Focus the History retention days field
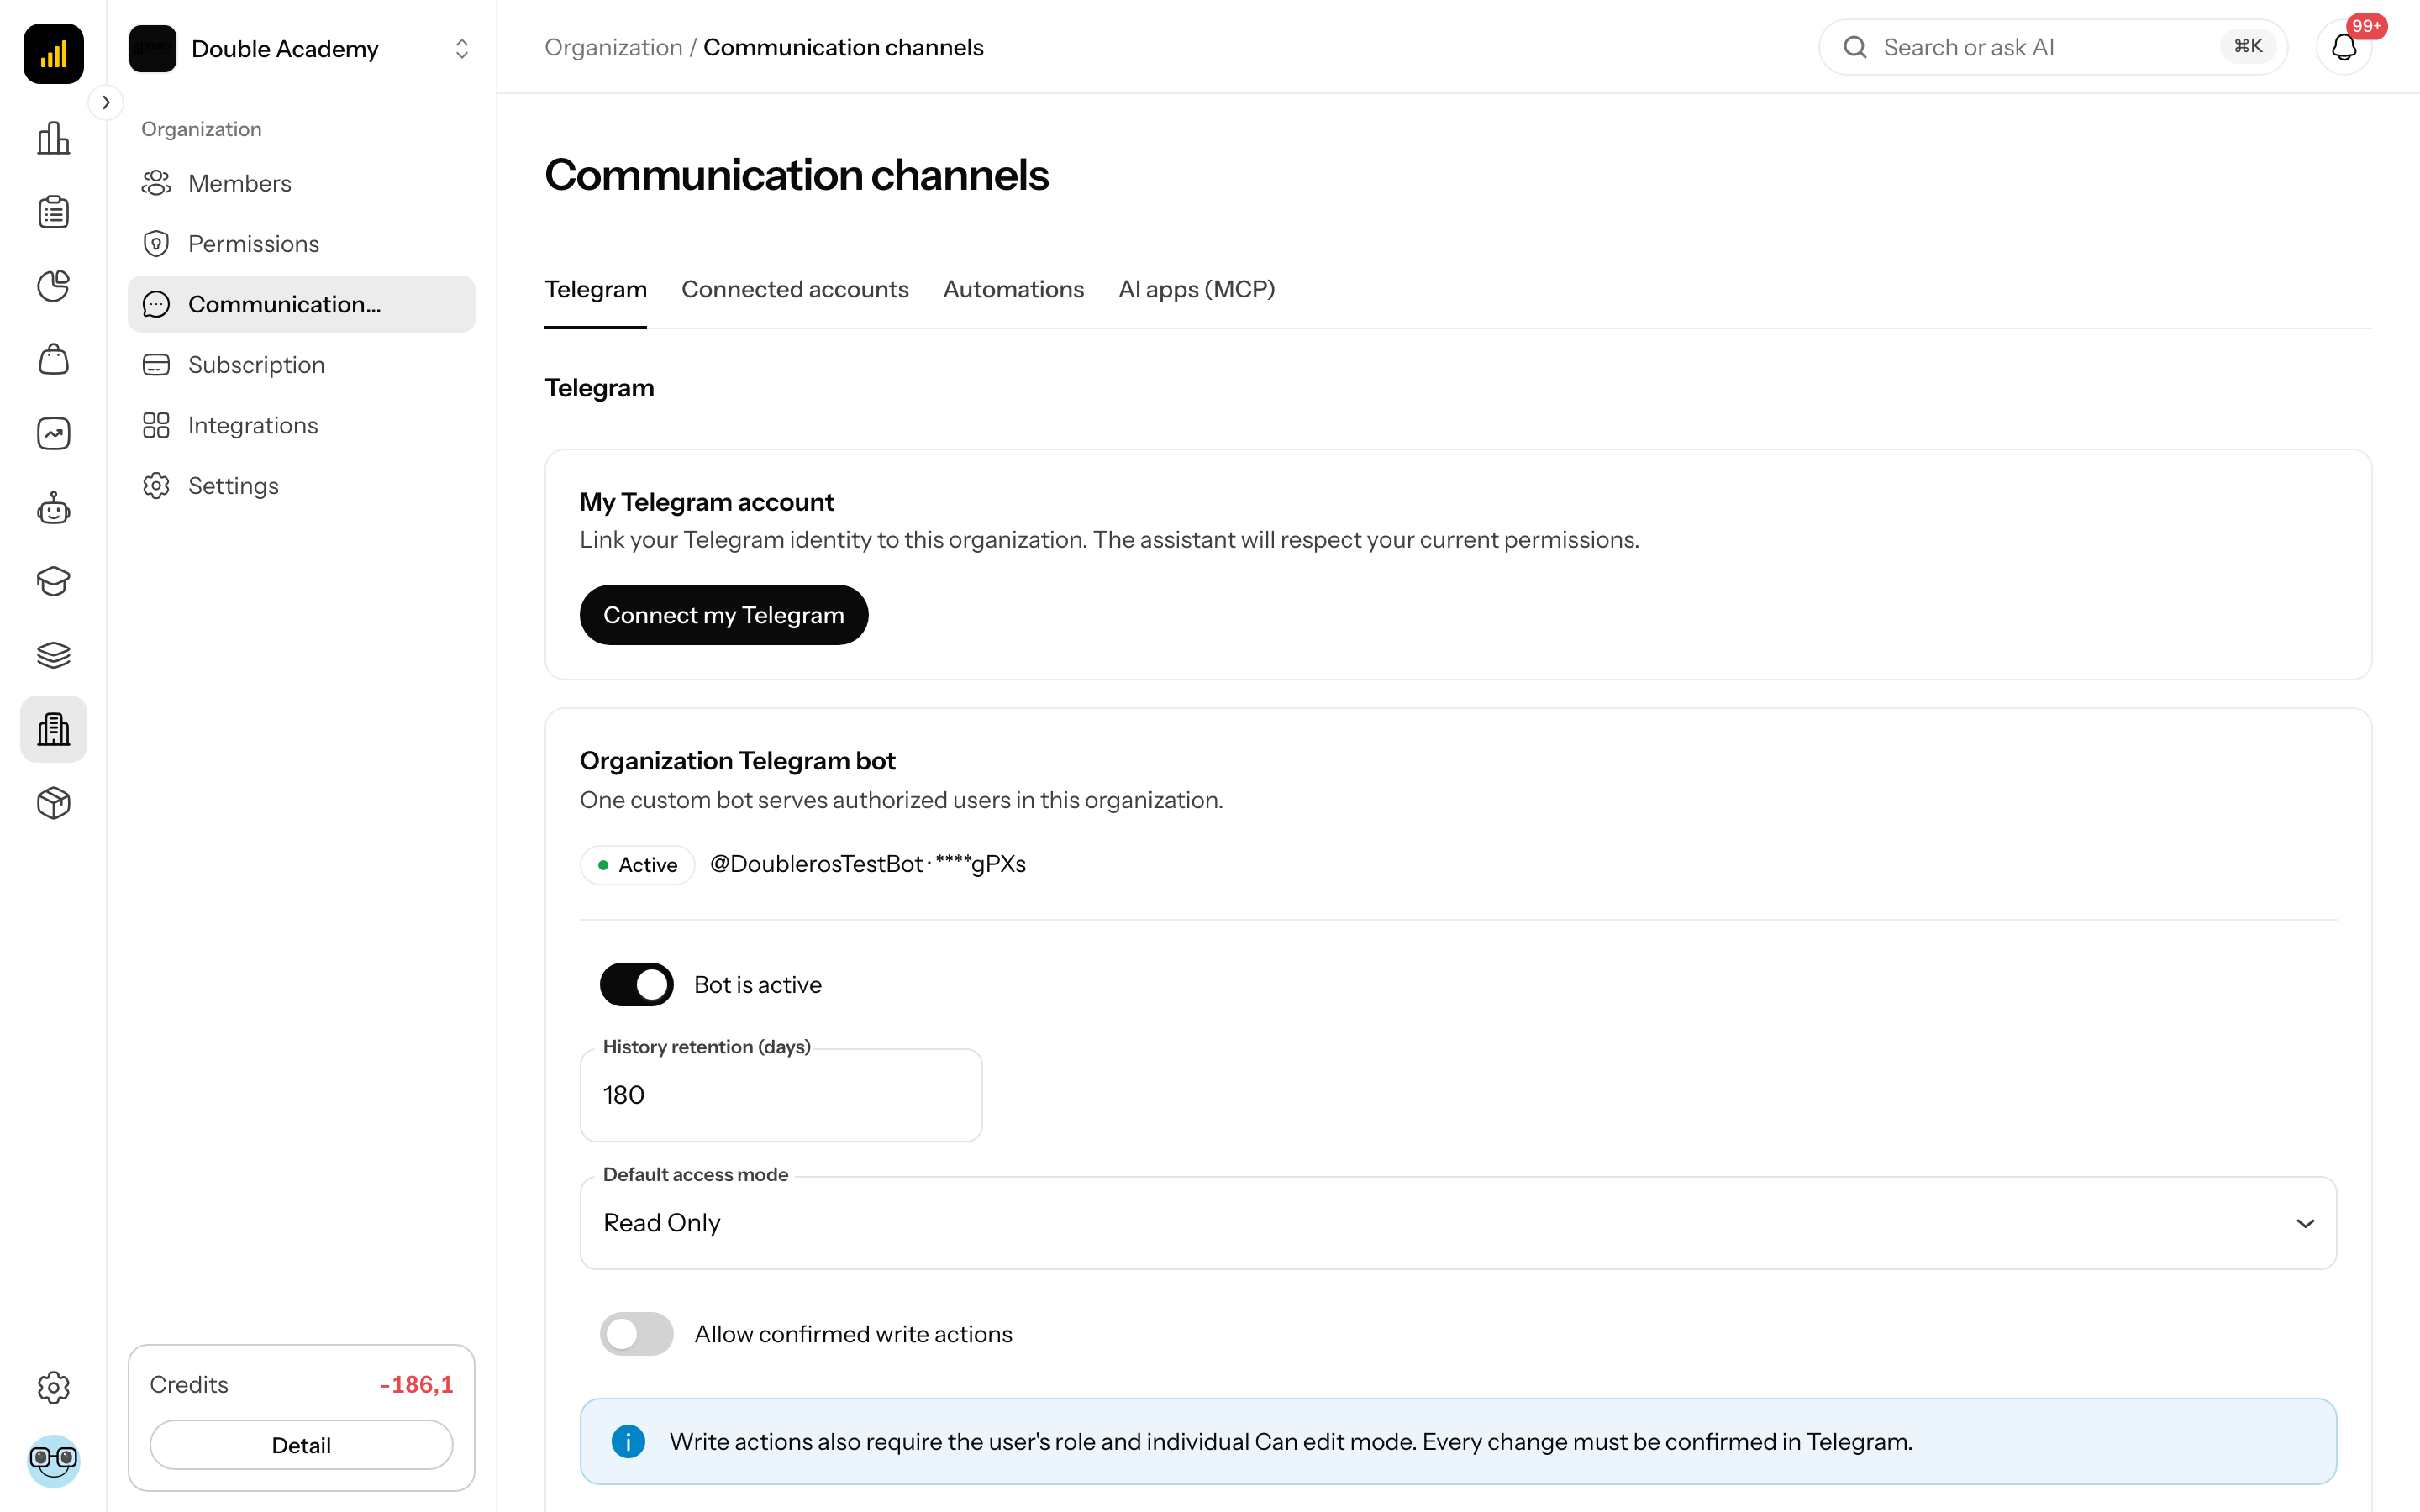2420x1512 pixels. [781, 1095]
